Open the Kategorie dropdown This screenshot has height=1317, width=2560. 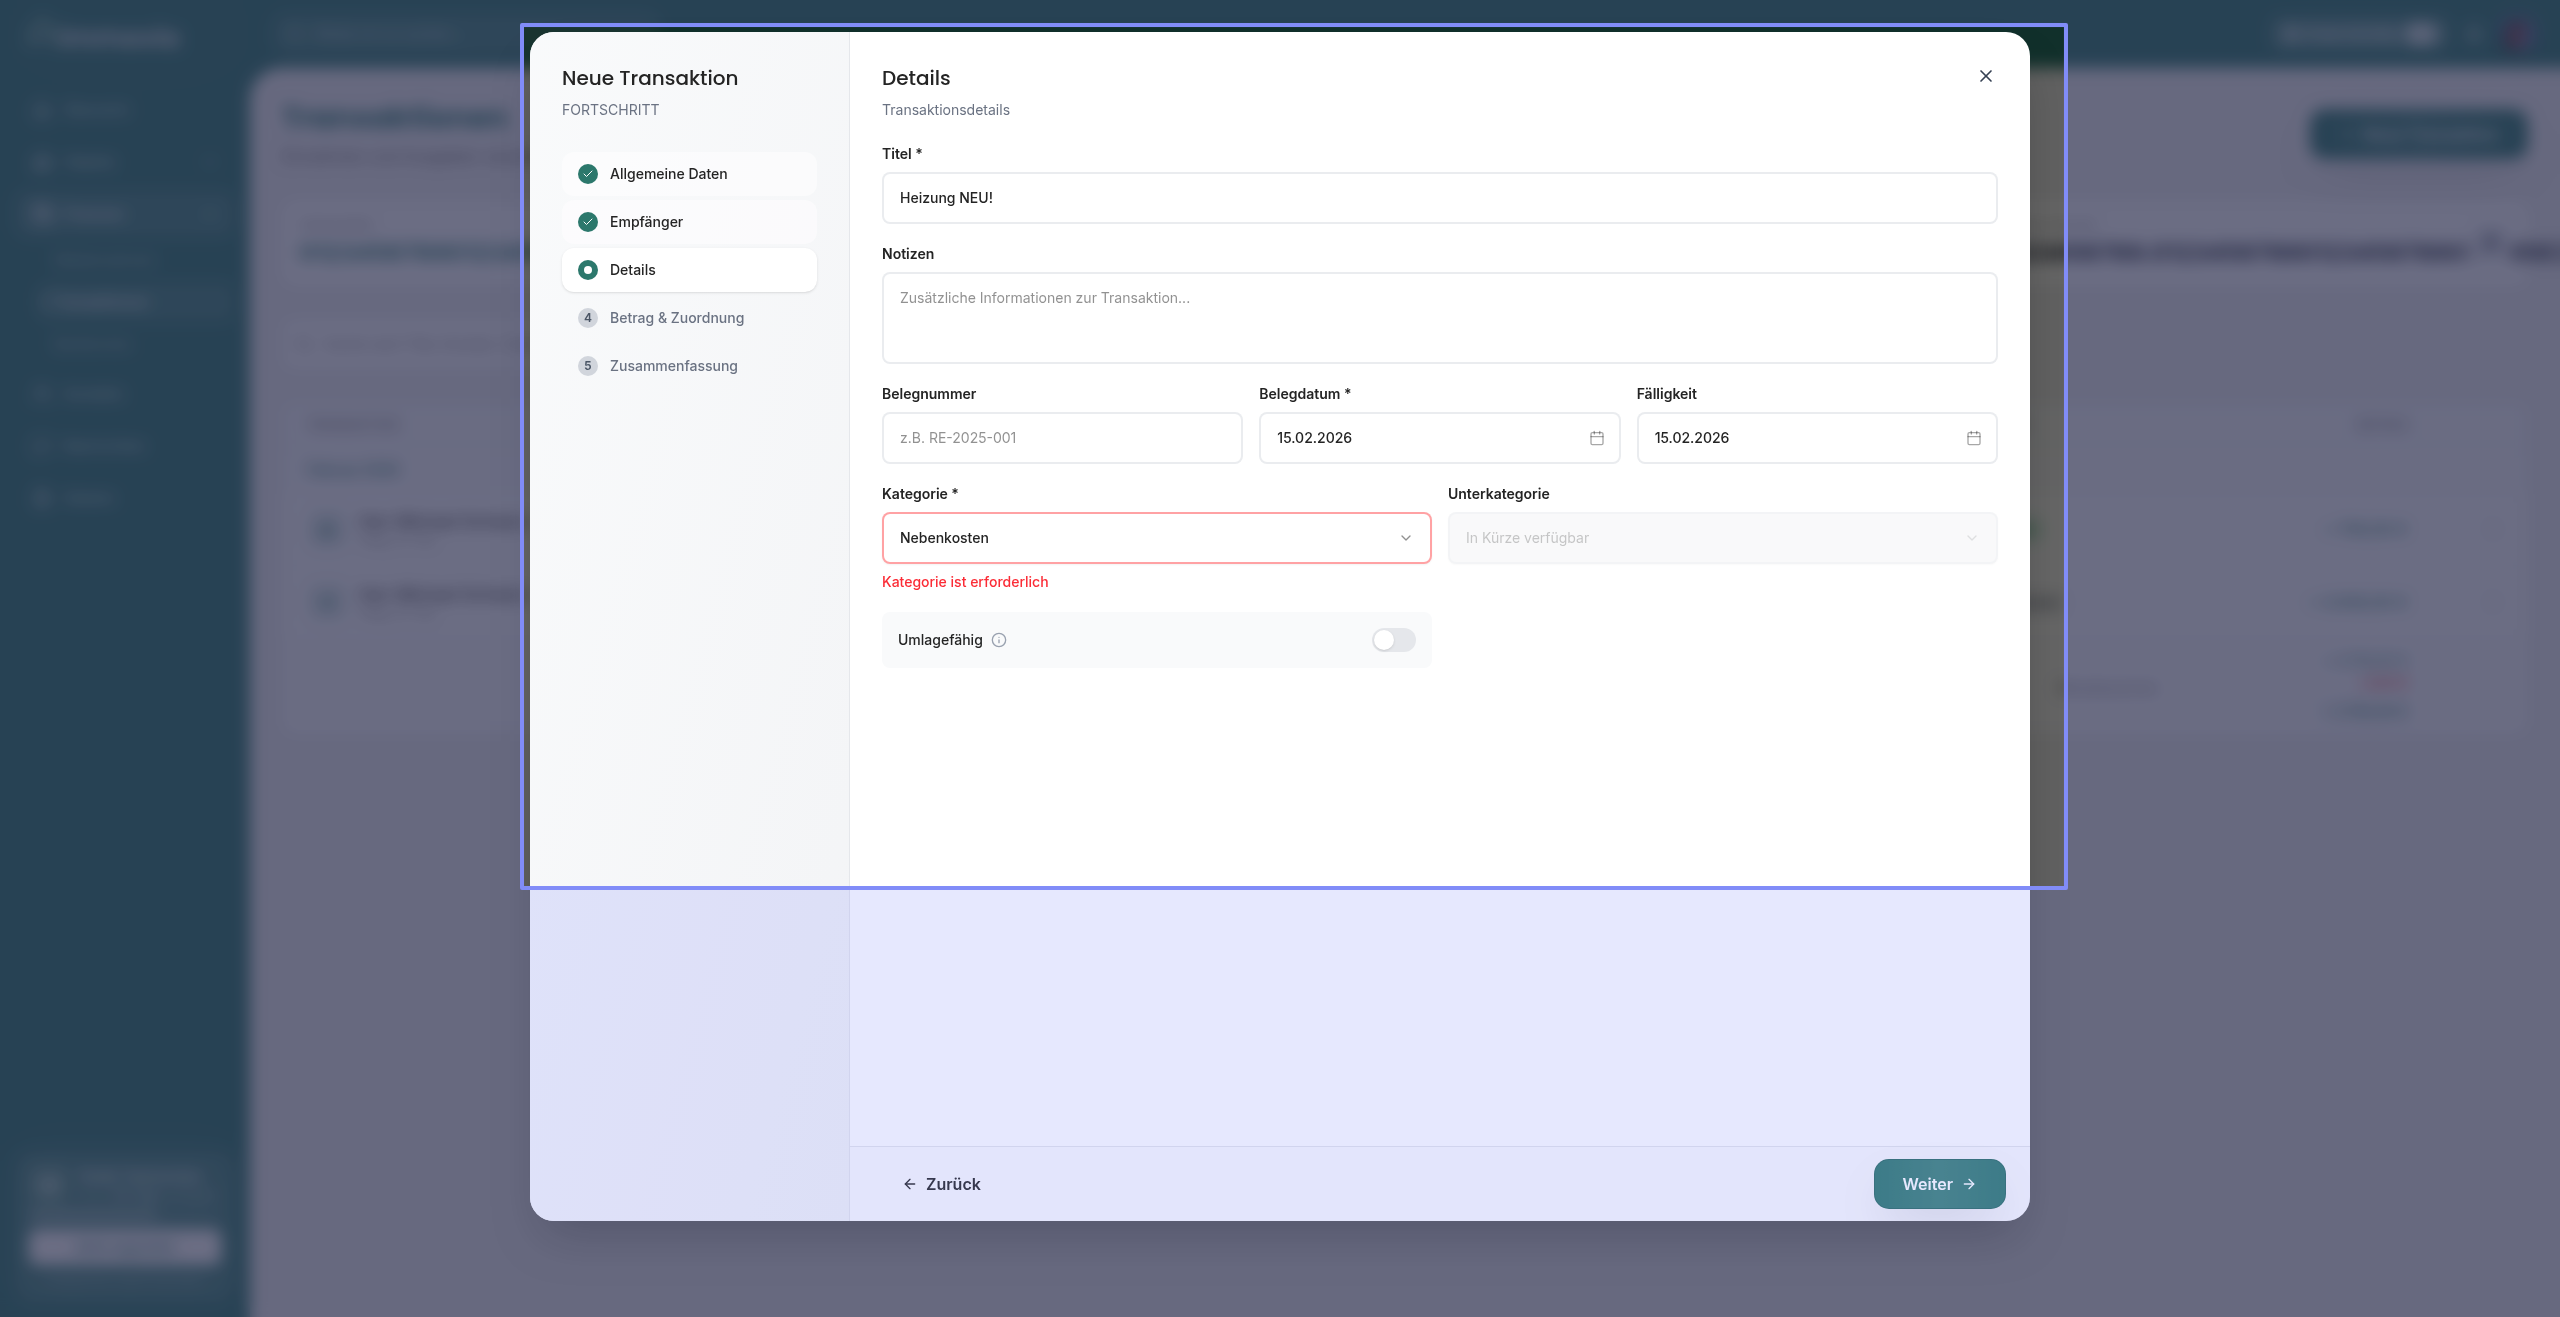(1156, 538)
